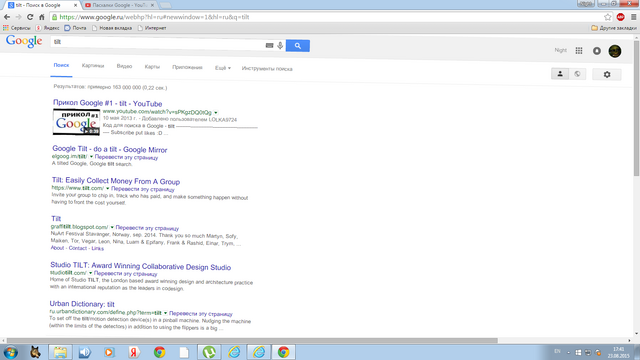Open Google notifications bell icon
The image size is (640, 360).
point(597,51)
